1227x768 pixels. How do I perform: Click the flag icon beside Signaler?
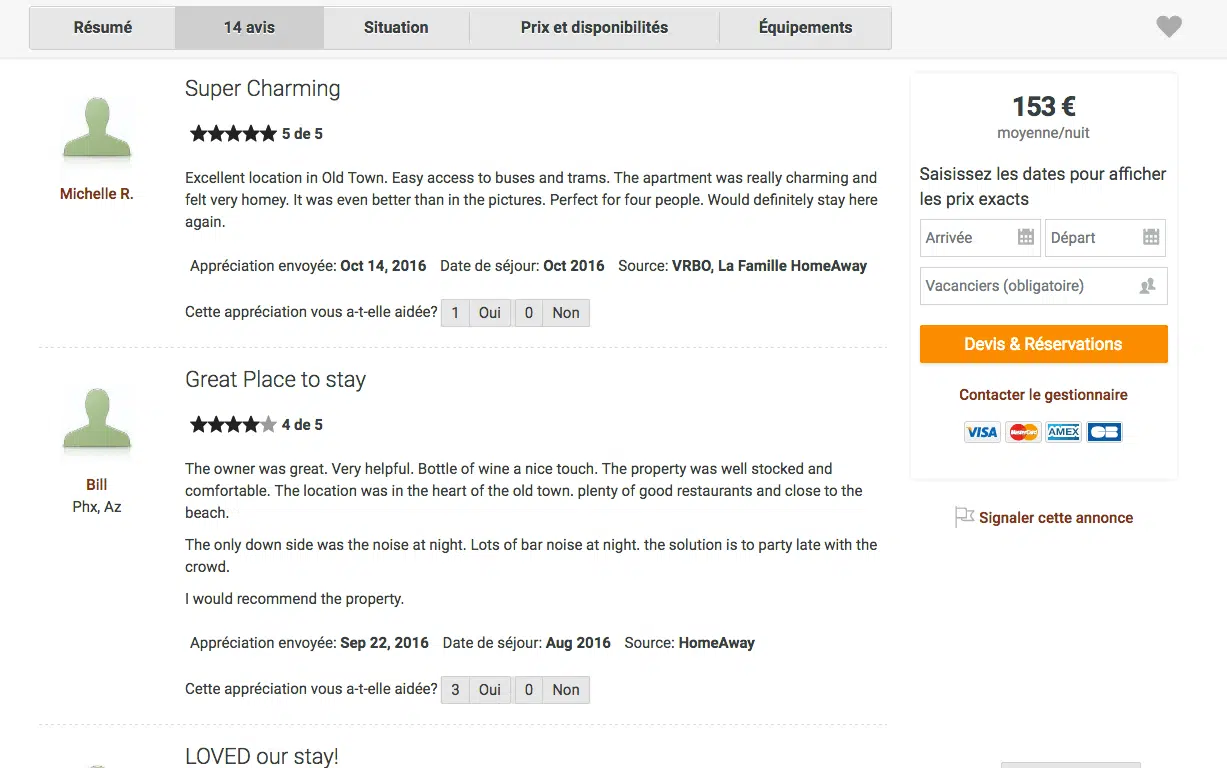(964, 518)
